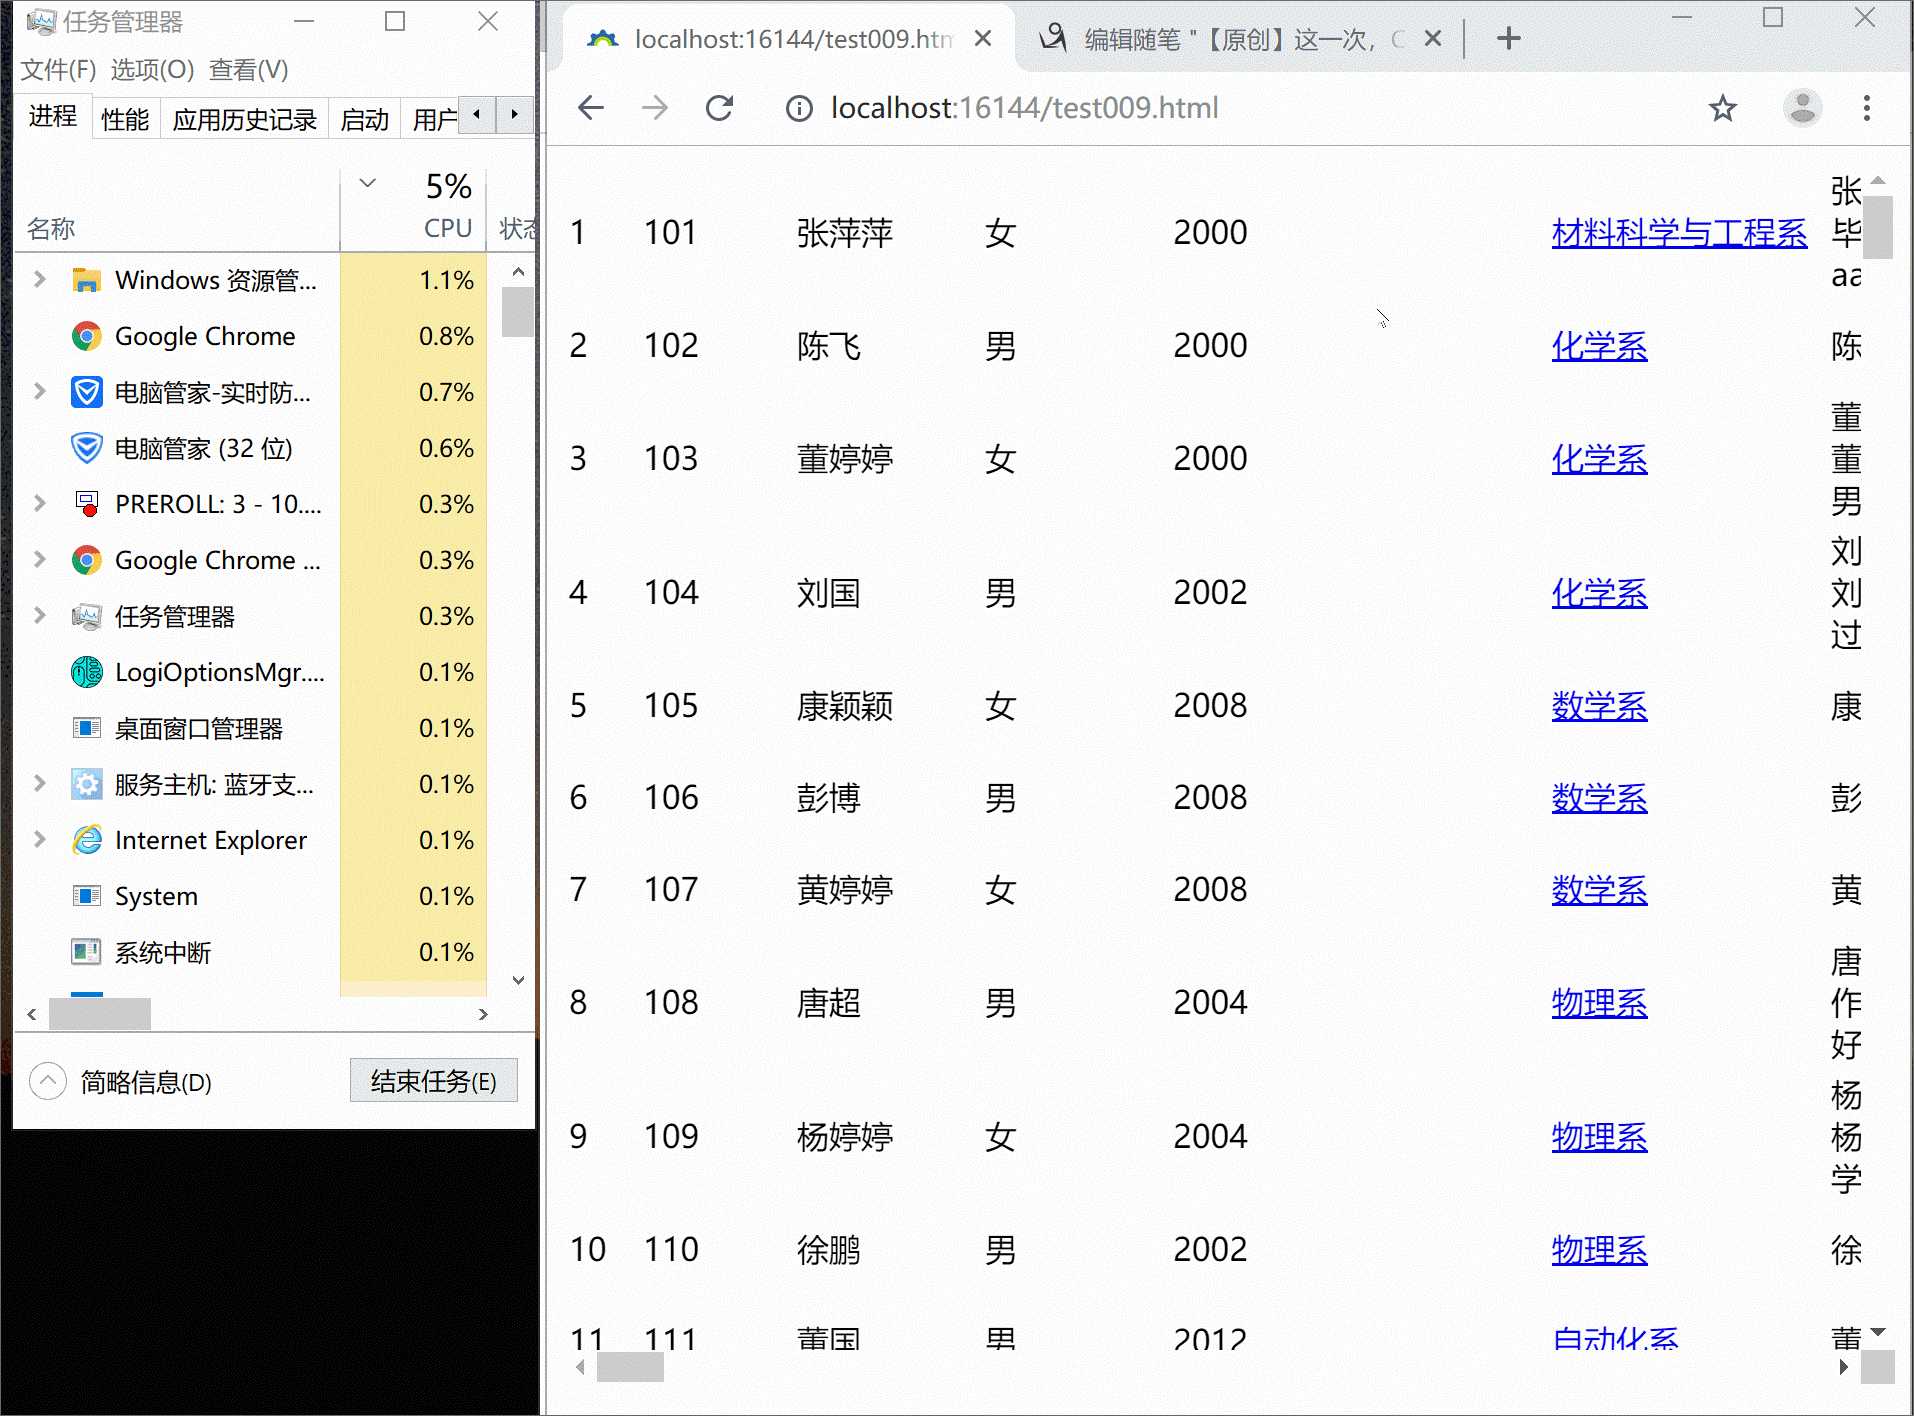Screen dimensions: 1914x1416
Task: Click the Windows Explorer process icon
Action: tap(87, 281)
